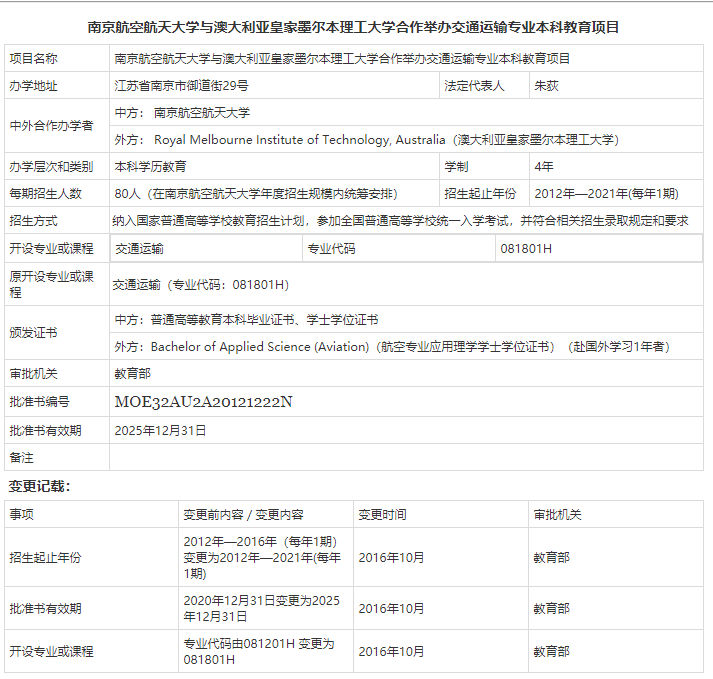The width and height of the screenshot is (713, 679).
Task: Click the 办学地址 label
Action: [x=33, y=86]
